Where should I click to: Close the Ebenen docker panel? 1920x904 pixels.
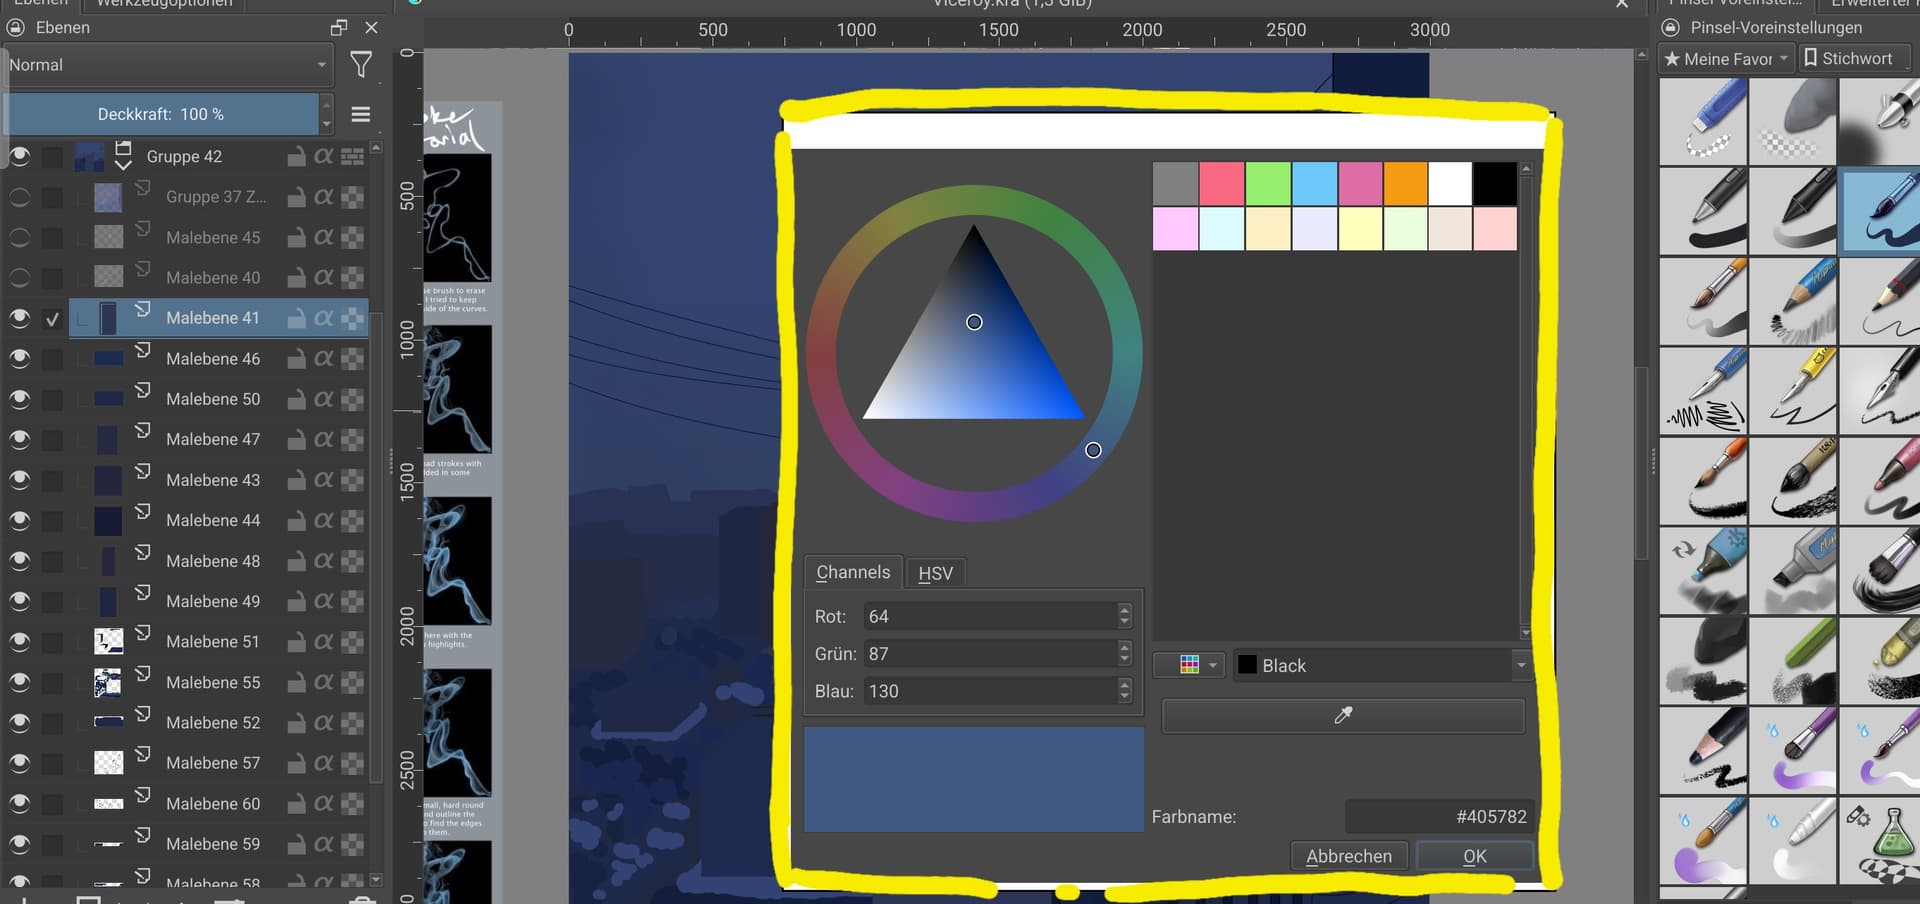[372, 28]
